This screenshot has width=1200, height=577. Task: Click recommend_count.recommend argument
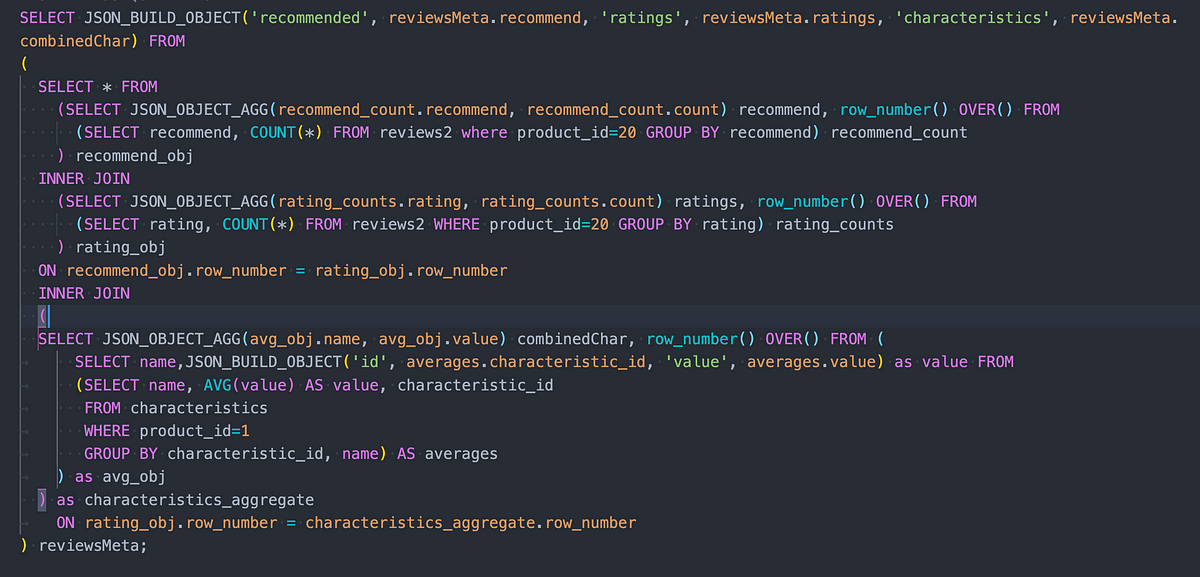coord(391,110)
